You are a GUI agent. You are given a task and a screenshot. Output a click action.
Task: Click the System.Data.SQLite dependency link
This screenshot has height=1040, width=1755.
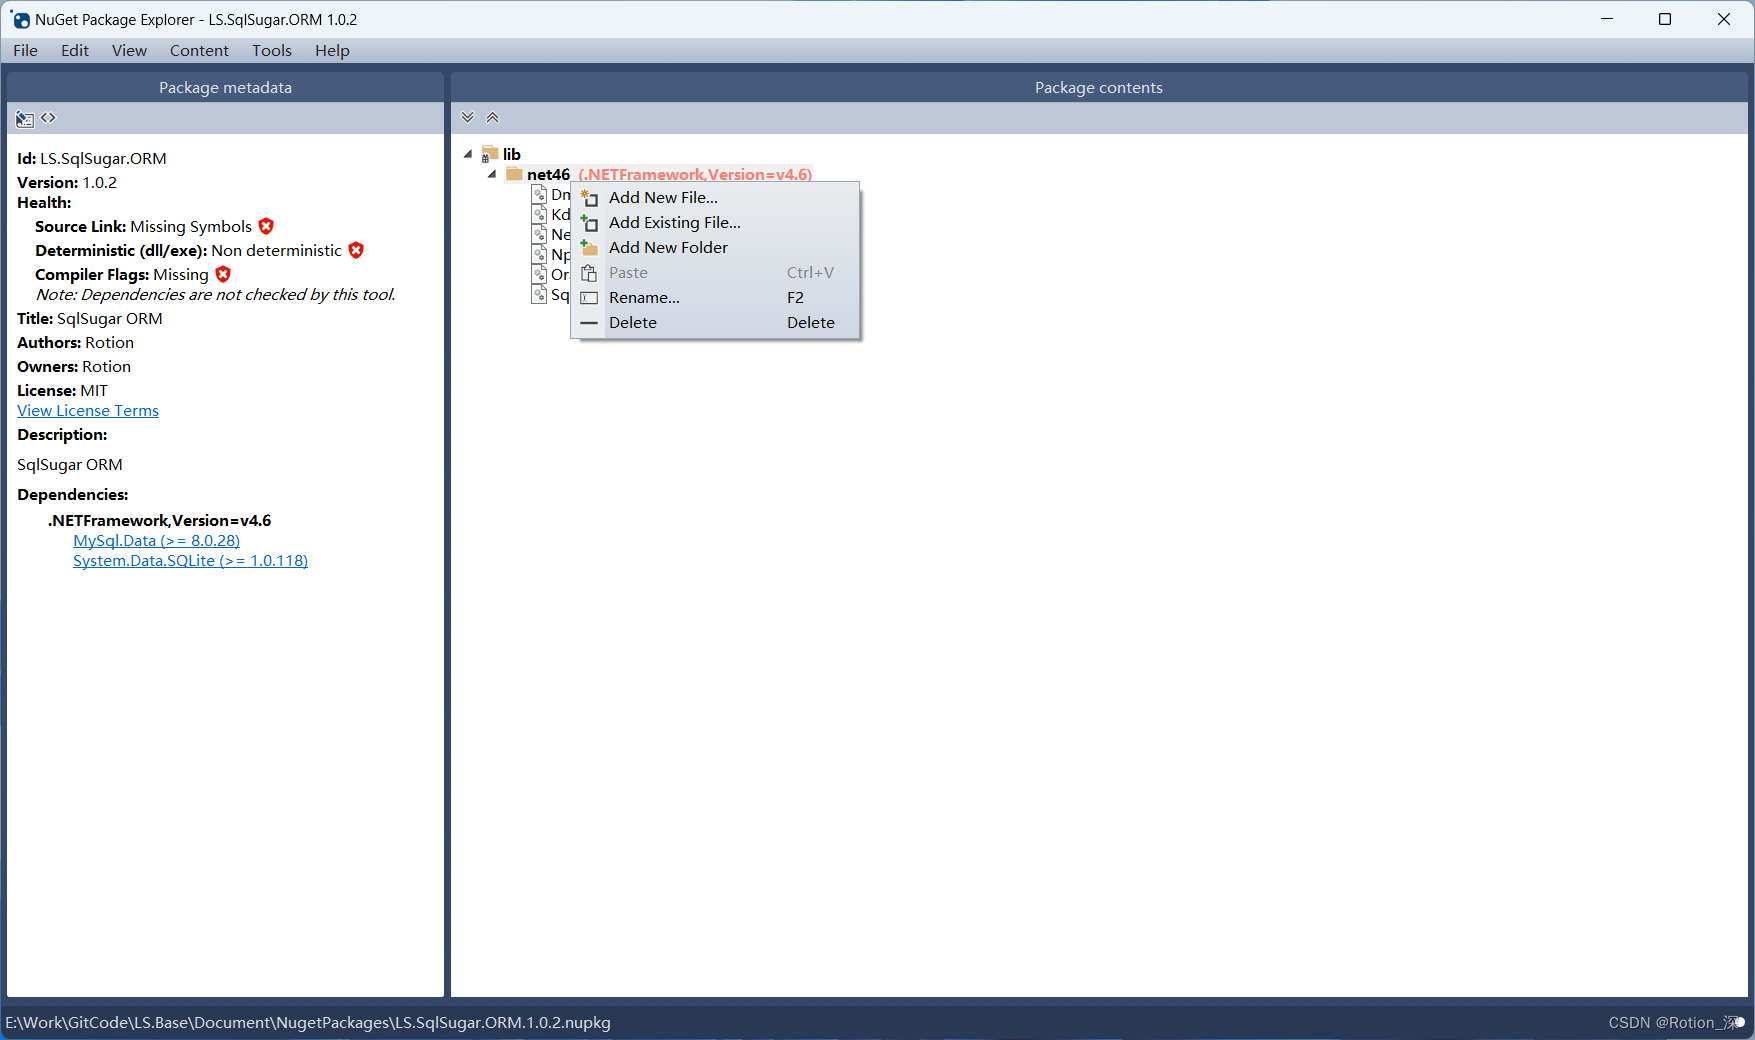189,560
